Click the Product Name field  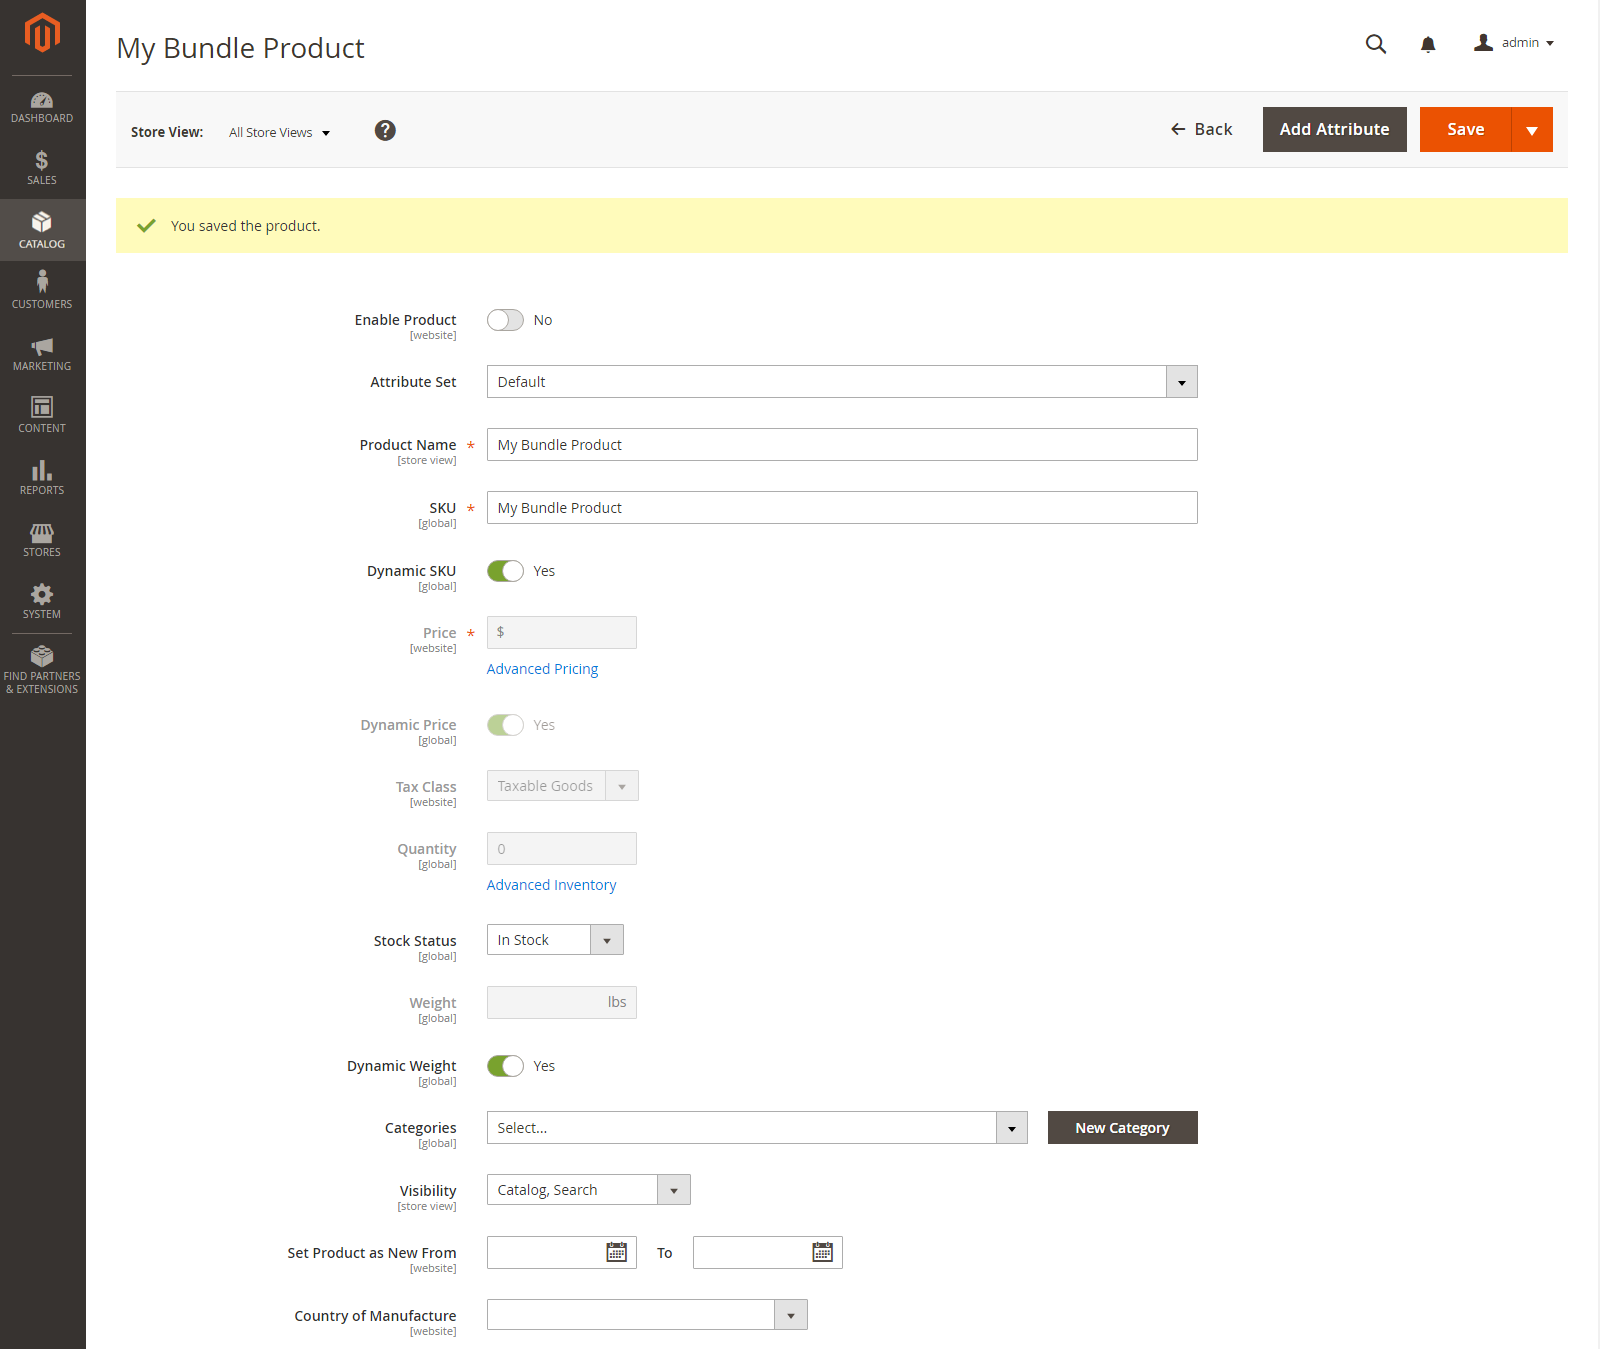coord(842,445)
